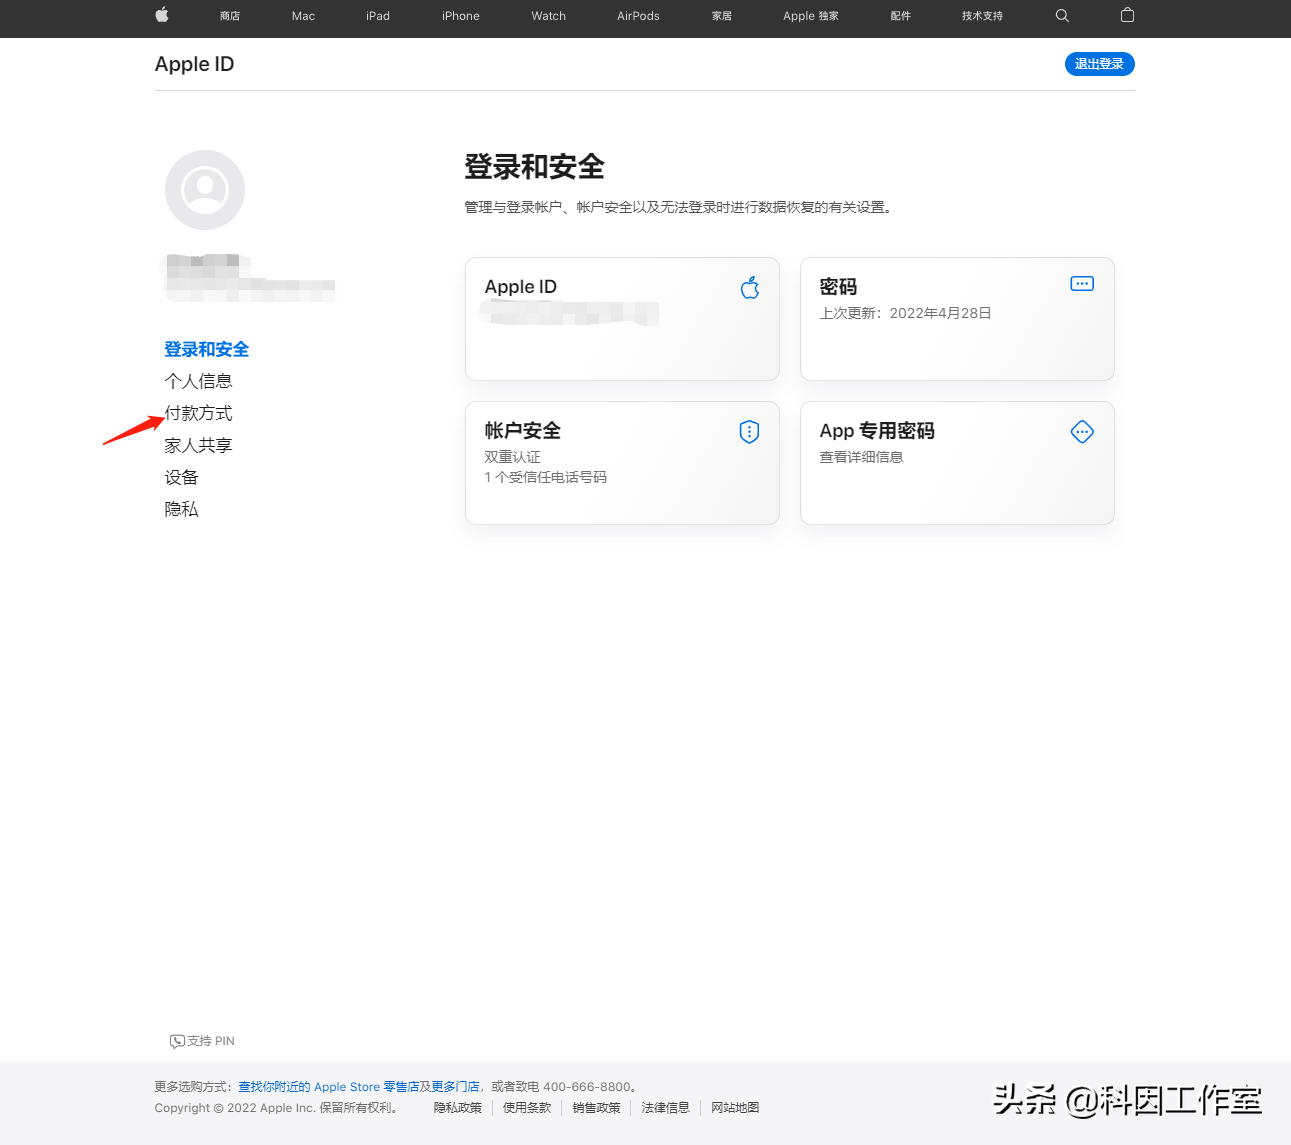Click the diamond icon in App 专用密码 card
The image size is (1291, 1145).
(x=1081, y=432)
